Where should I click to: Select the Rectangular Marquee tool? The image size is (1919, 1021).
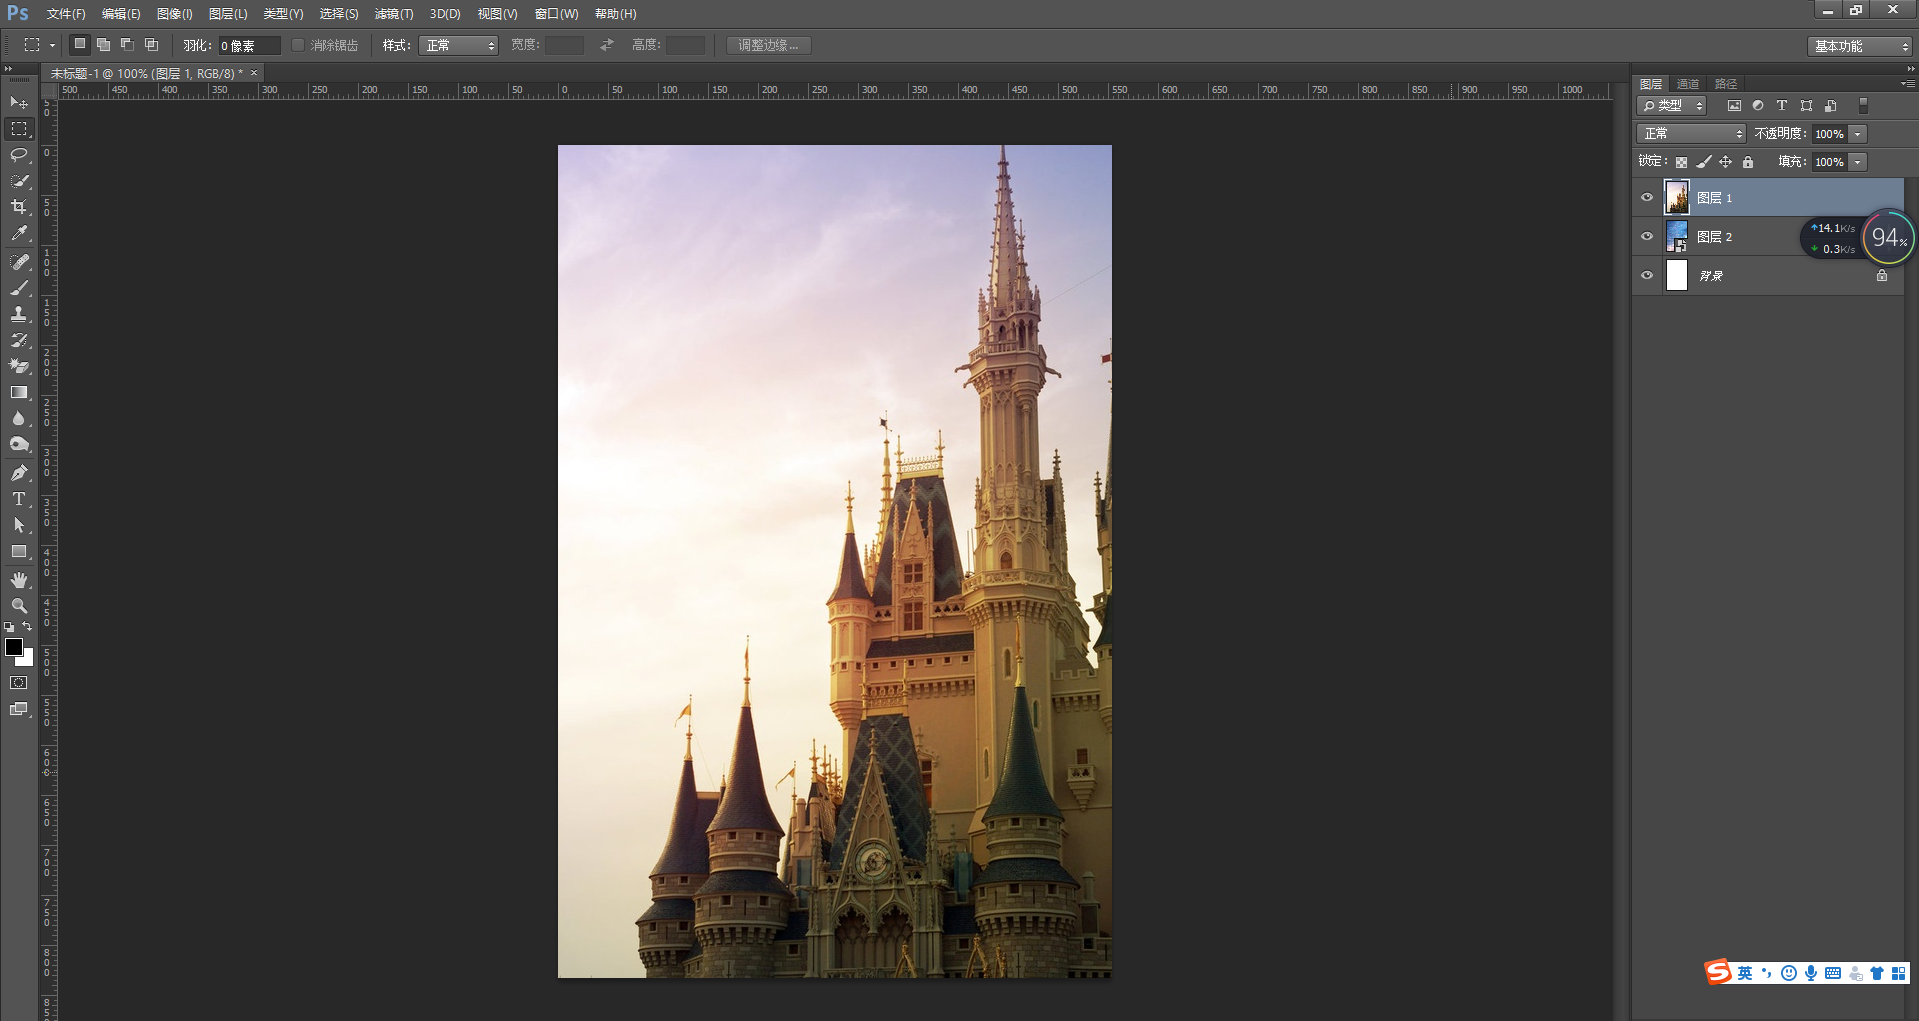pyautogui.click(x=19, y=129)
